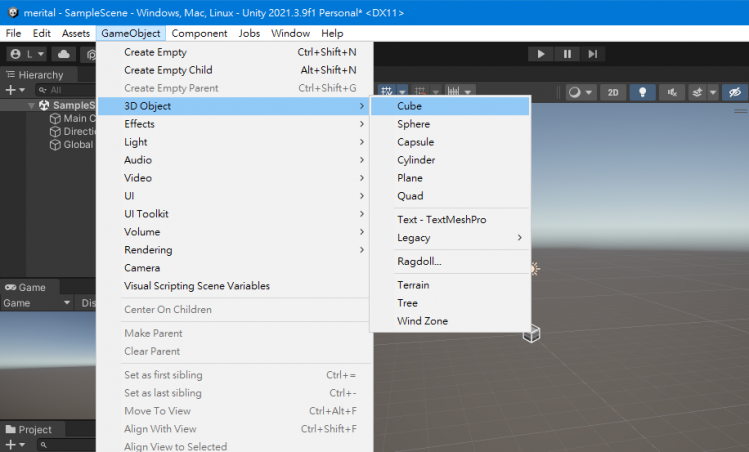Image resolution: width=749 pixels, height=452 pixels.
Task: Toggle 2D view mode
Action: tap(613, 92)
